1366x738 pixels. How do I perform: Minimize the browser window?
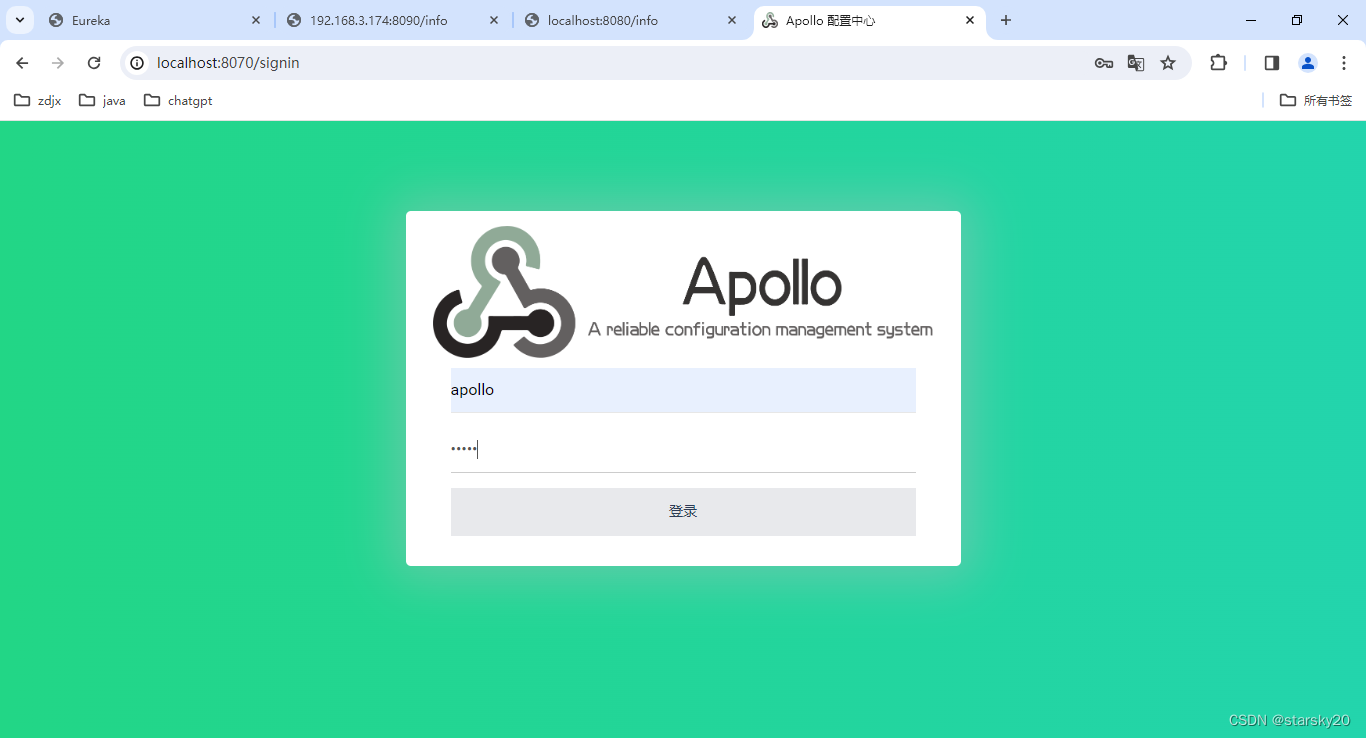1251,20
